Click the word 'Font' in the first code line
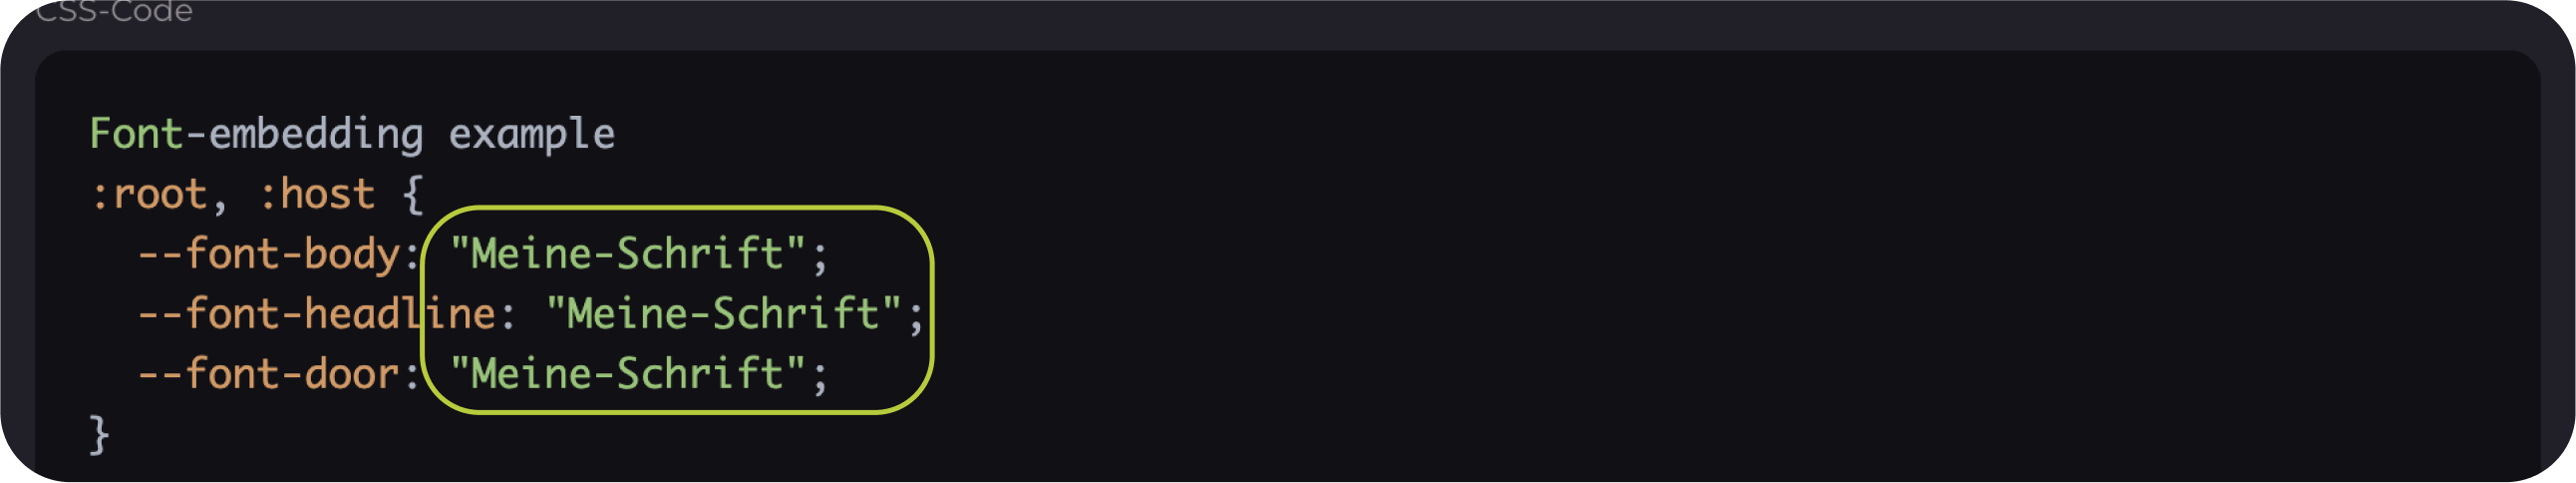This screenshot has height=483, width=2576. (136, 134)
